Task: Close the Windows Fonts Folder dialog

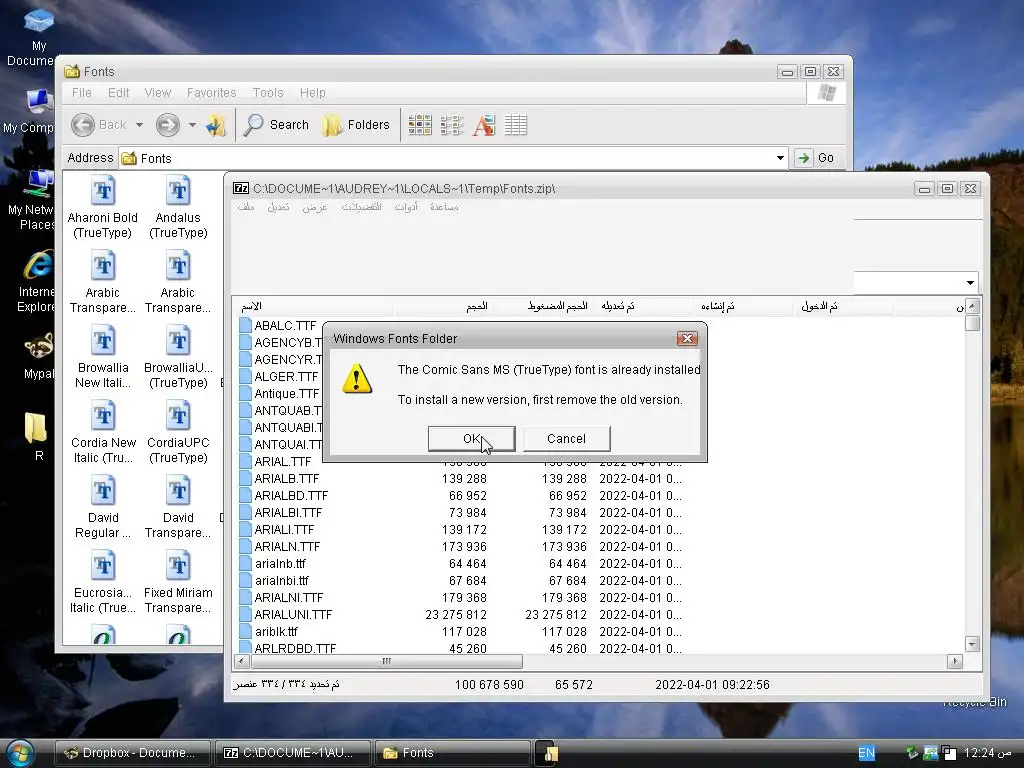Action: [x=686, y=338]
